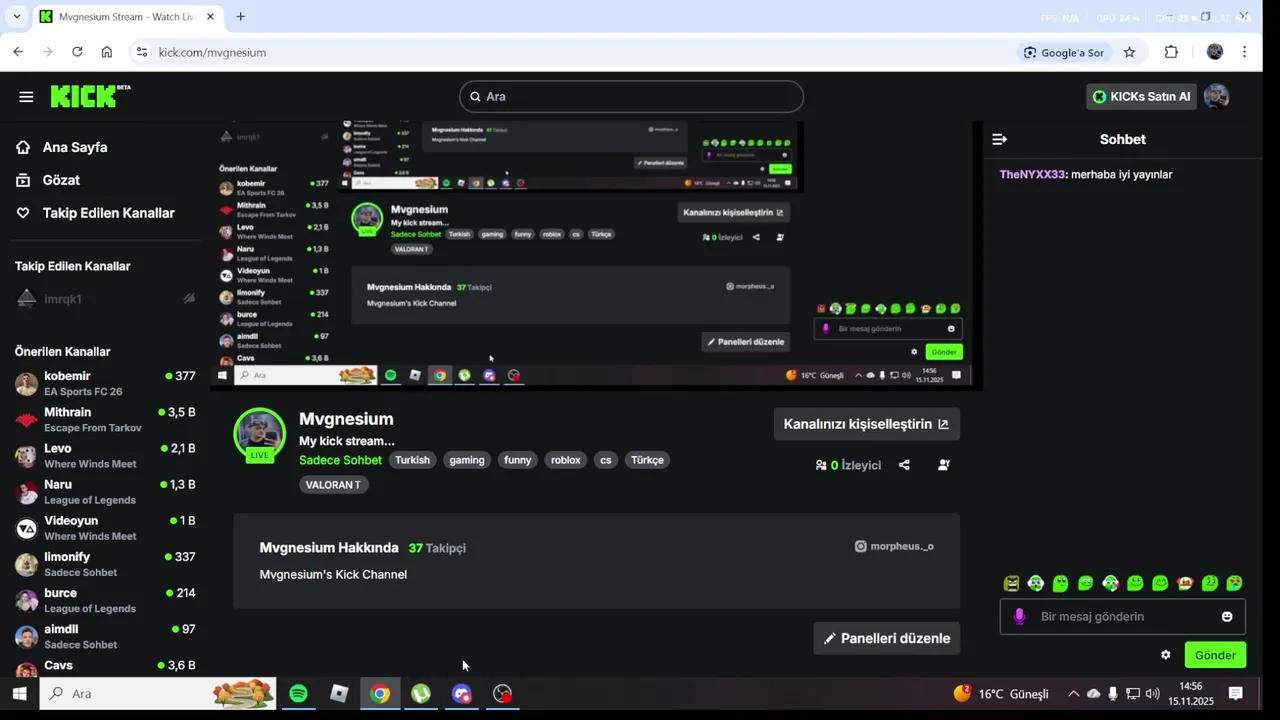The height and width of the screenshot is (720, 1280).
Task: Open the Sadece Sohbet category link
Action: (340, 460)
